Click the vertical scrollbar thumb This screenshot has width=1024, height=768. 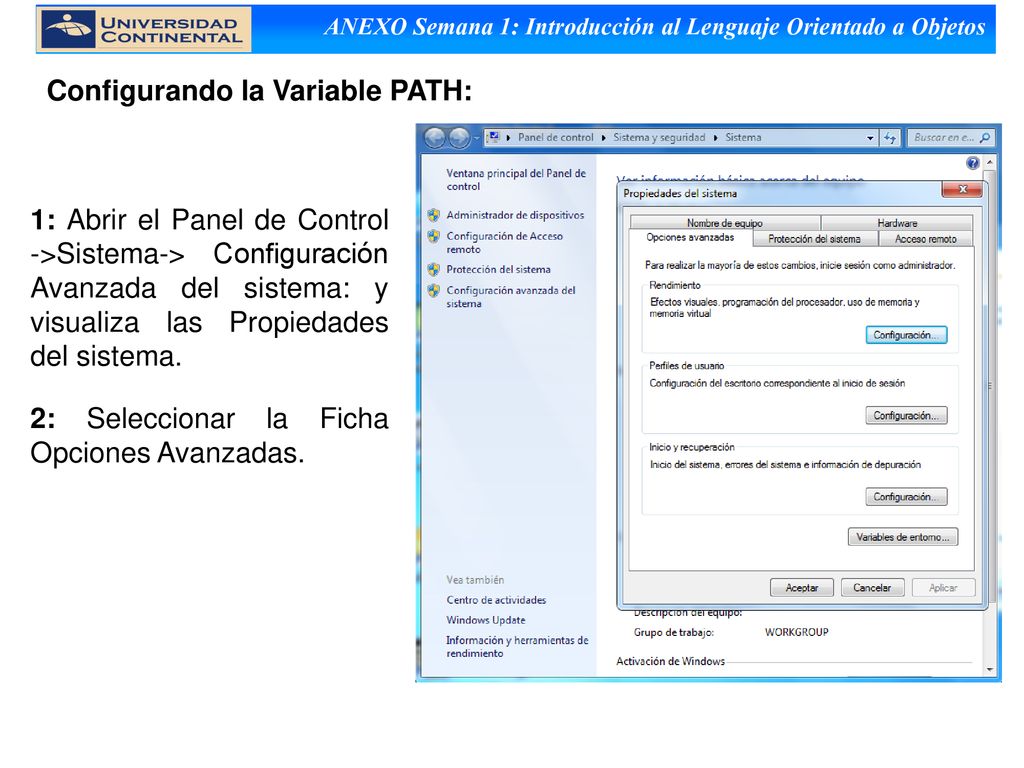point(991,385)
